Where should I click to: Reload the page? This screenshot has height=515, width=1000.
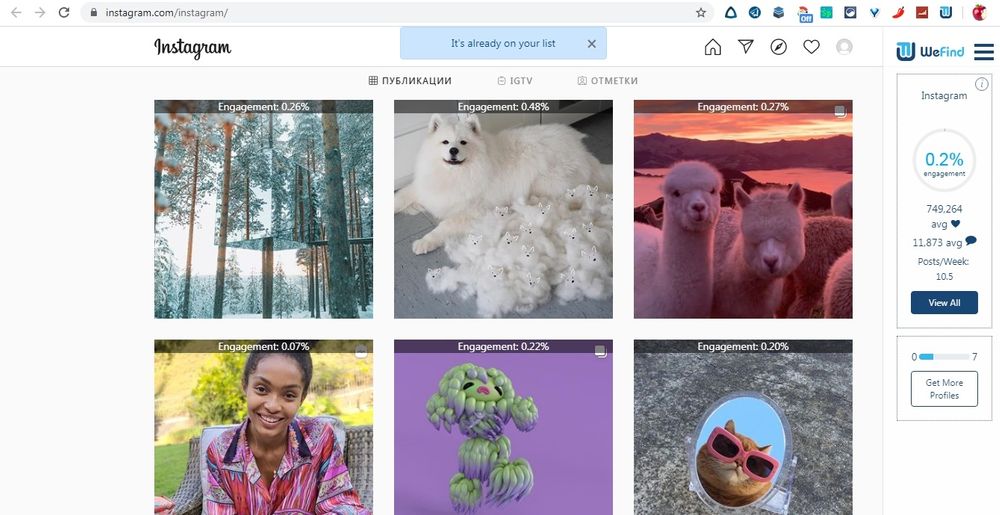64,12
